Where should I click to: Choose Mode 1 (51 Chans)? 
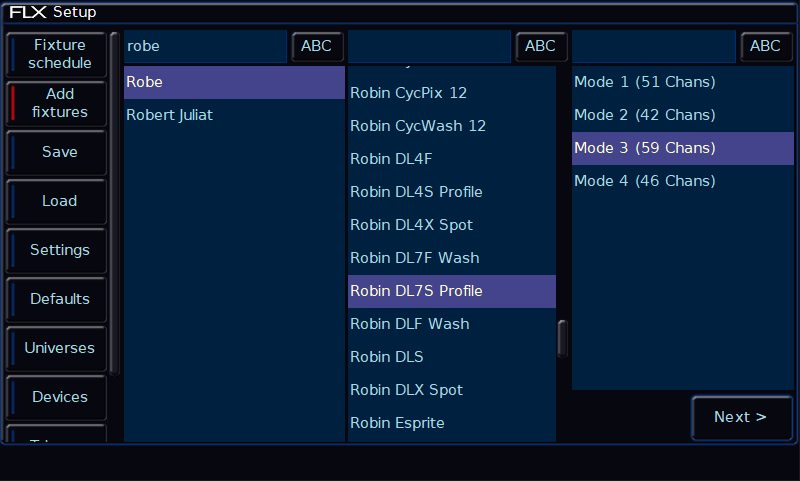[x=683, y=82]
